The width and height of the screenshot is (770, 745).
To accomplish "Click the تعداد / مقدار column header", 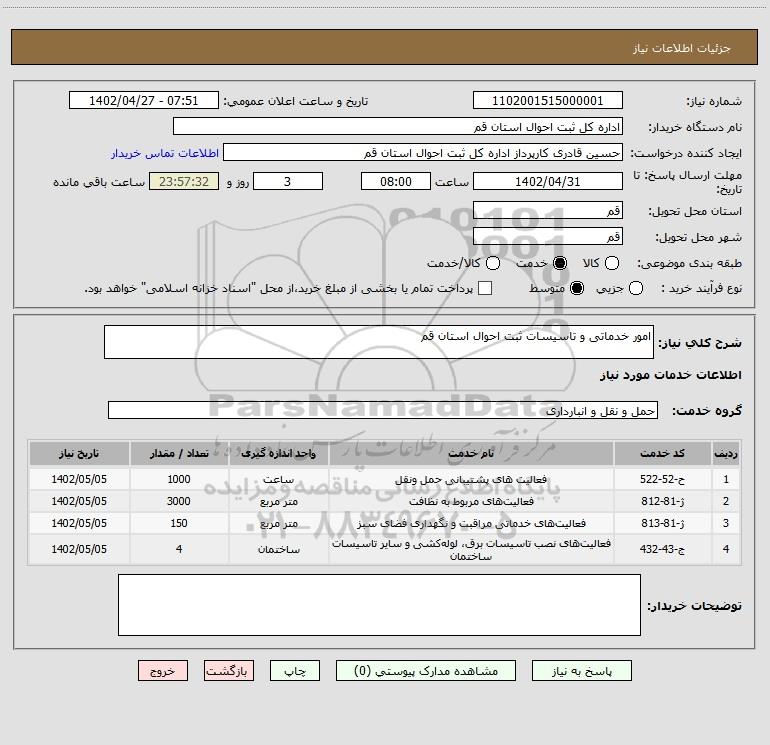I will click(x=179, y=453).
